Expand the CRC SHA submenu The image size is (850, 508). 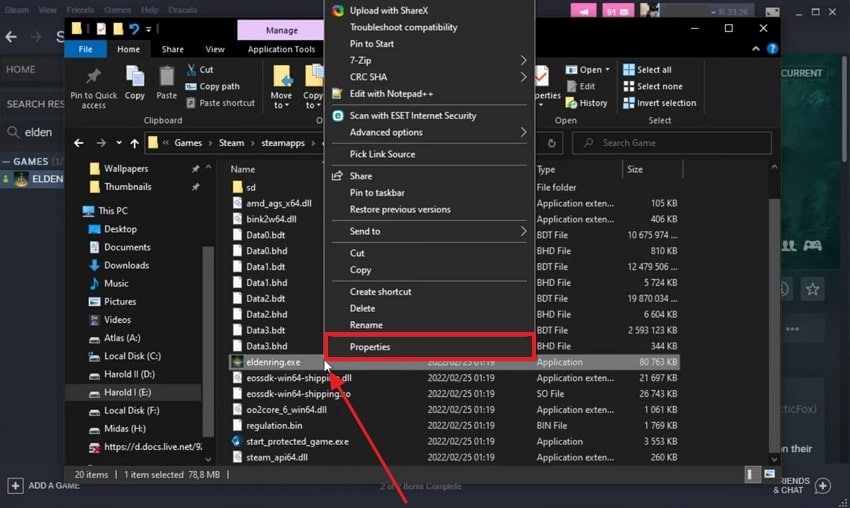(429, 77)
